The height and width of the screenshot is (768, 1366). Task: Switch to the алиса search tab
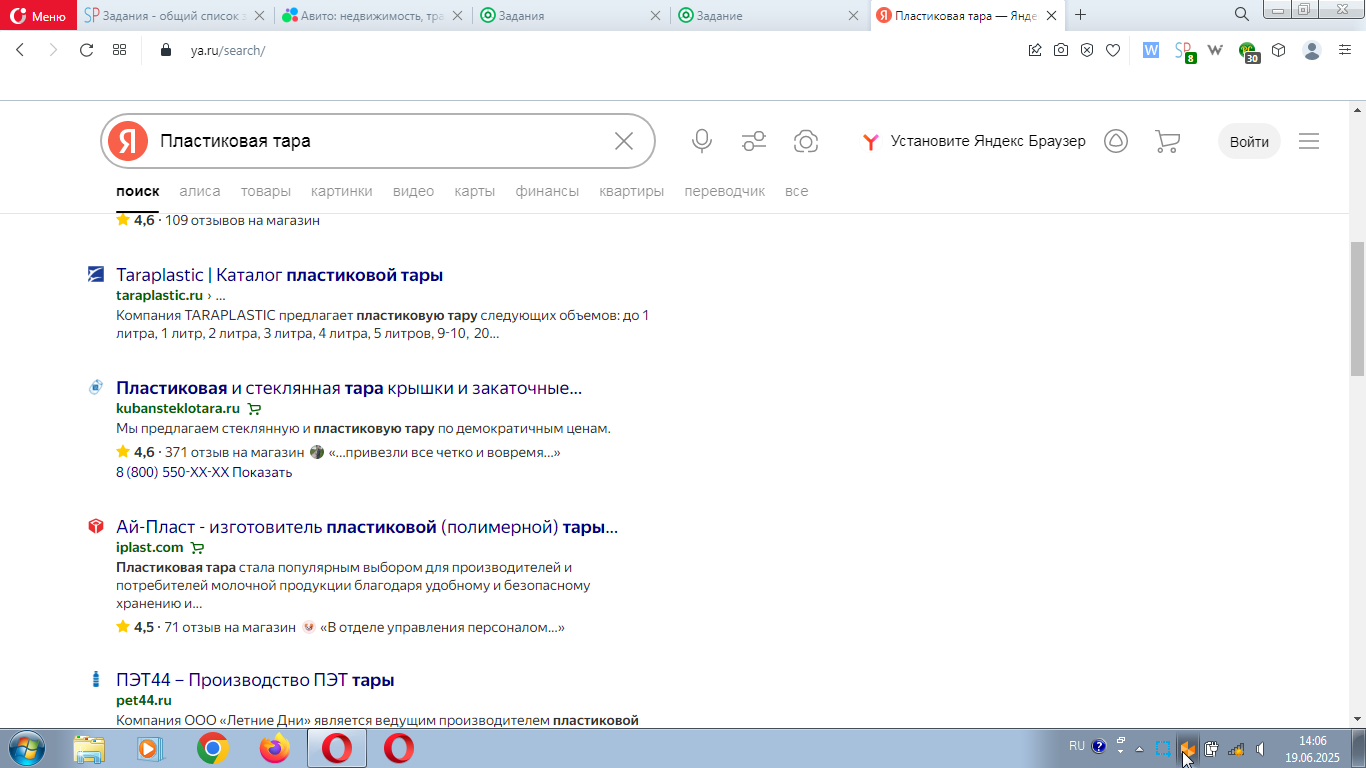200,191
